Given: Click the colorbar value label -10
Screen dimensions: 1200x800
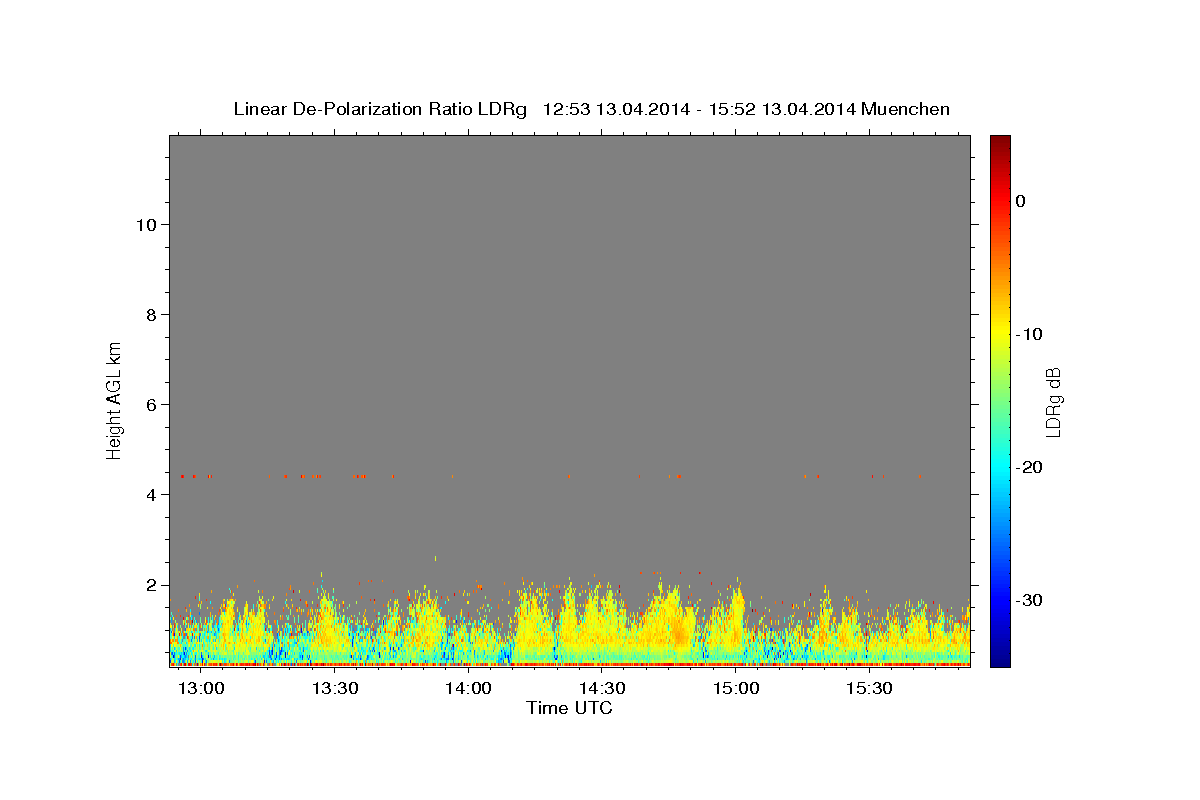Looking at the screenshot, I should tap(1030, 334).
